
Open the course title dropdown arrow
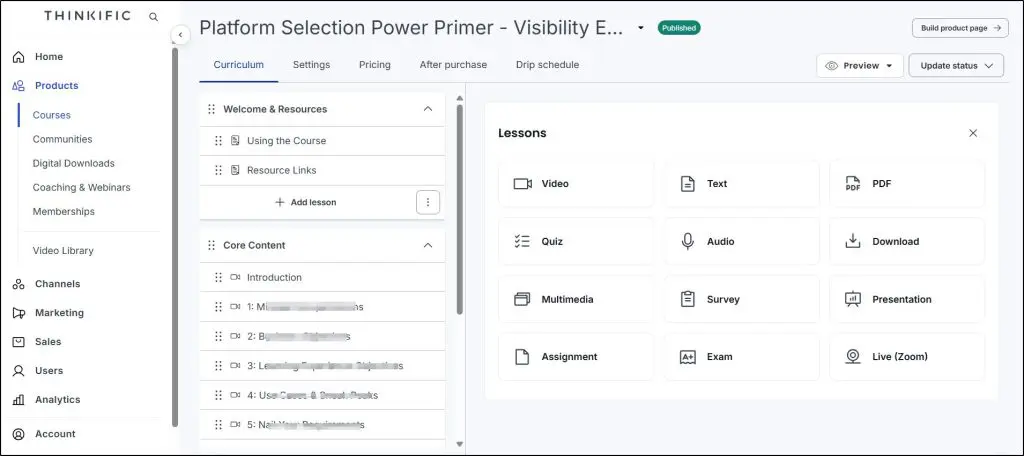click(x=641, y=28)
